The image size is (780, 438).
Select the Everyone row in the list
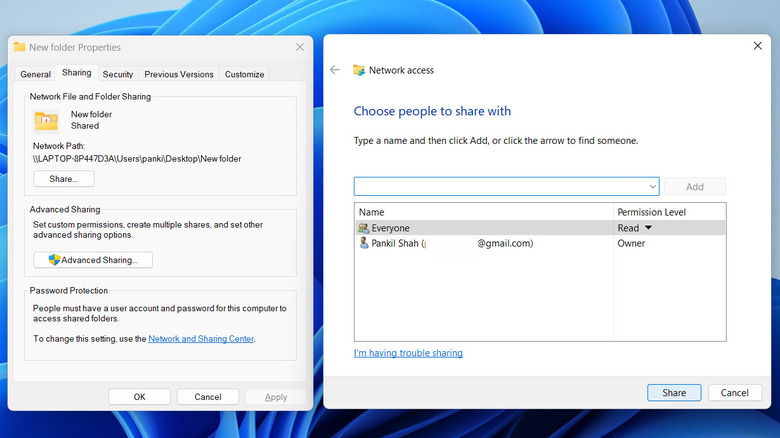480,228
